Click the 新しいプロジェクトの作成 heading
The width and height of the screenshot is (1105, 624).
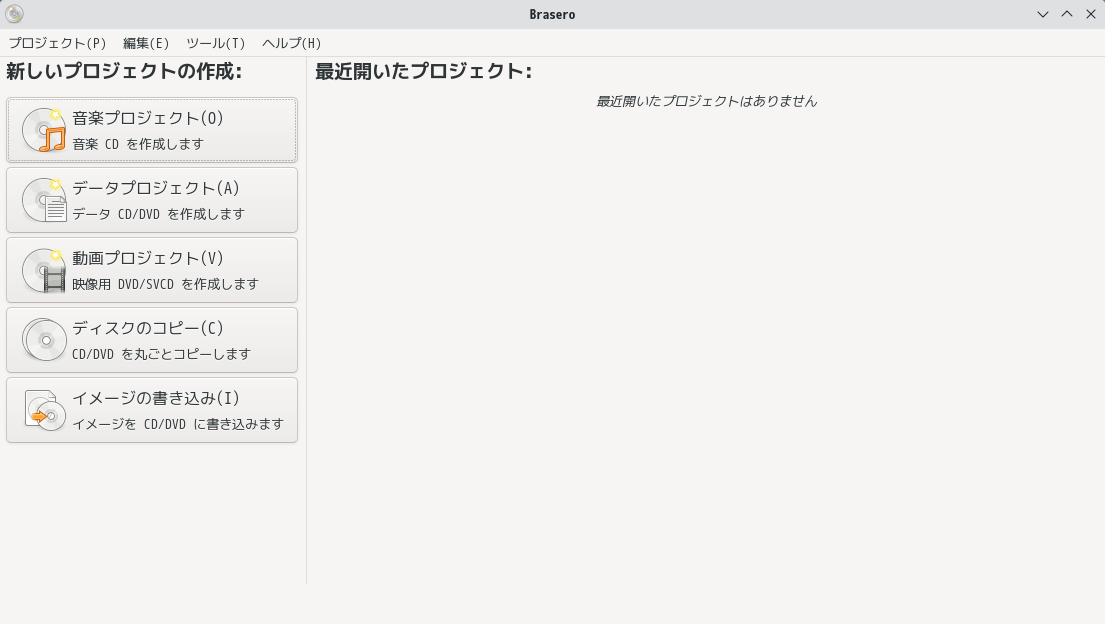pyautogui.click(x=124, y=71)
